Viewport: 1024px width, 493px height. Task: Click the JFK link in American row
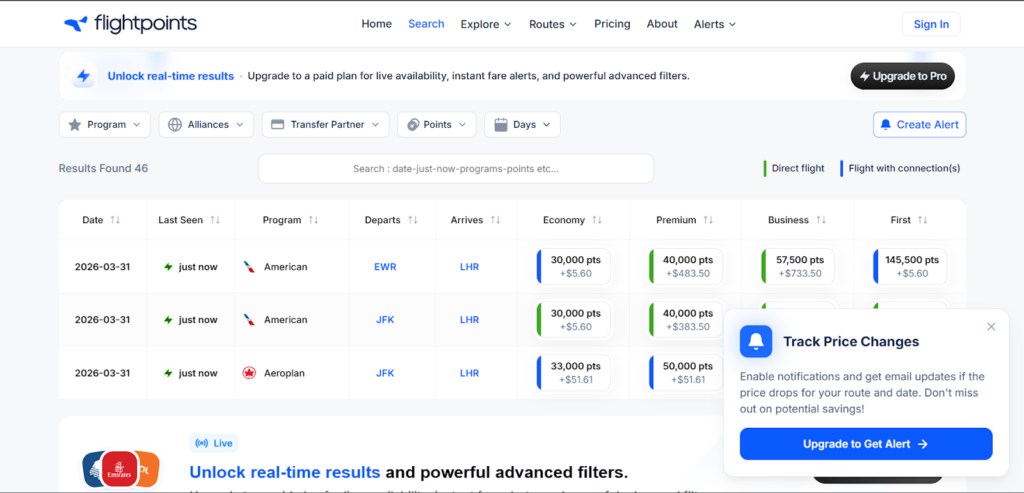(385, 320)
